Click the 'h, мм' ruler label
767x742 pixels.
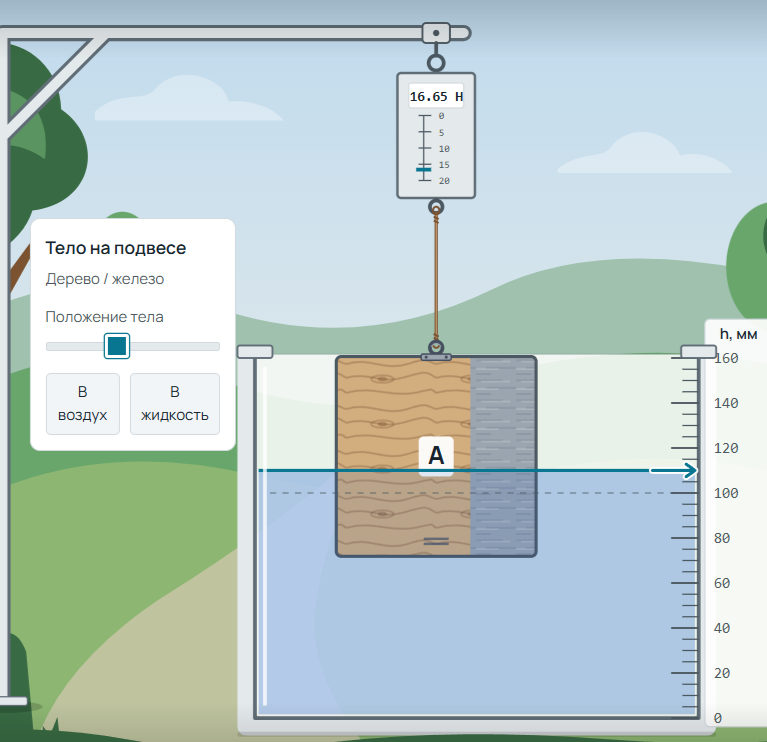738,334
